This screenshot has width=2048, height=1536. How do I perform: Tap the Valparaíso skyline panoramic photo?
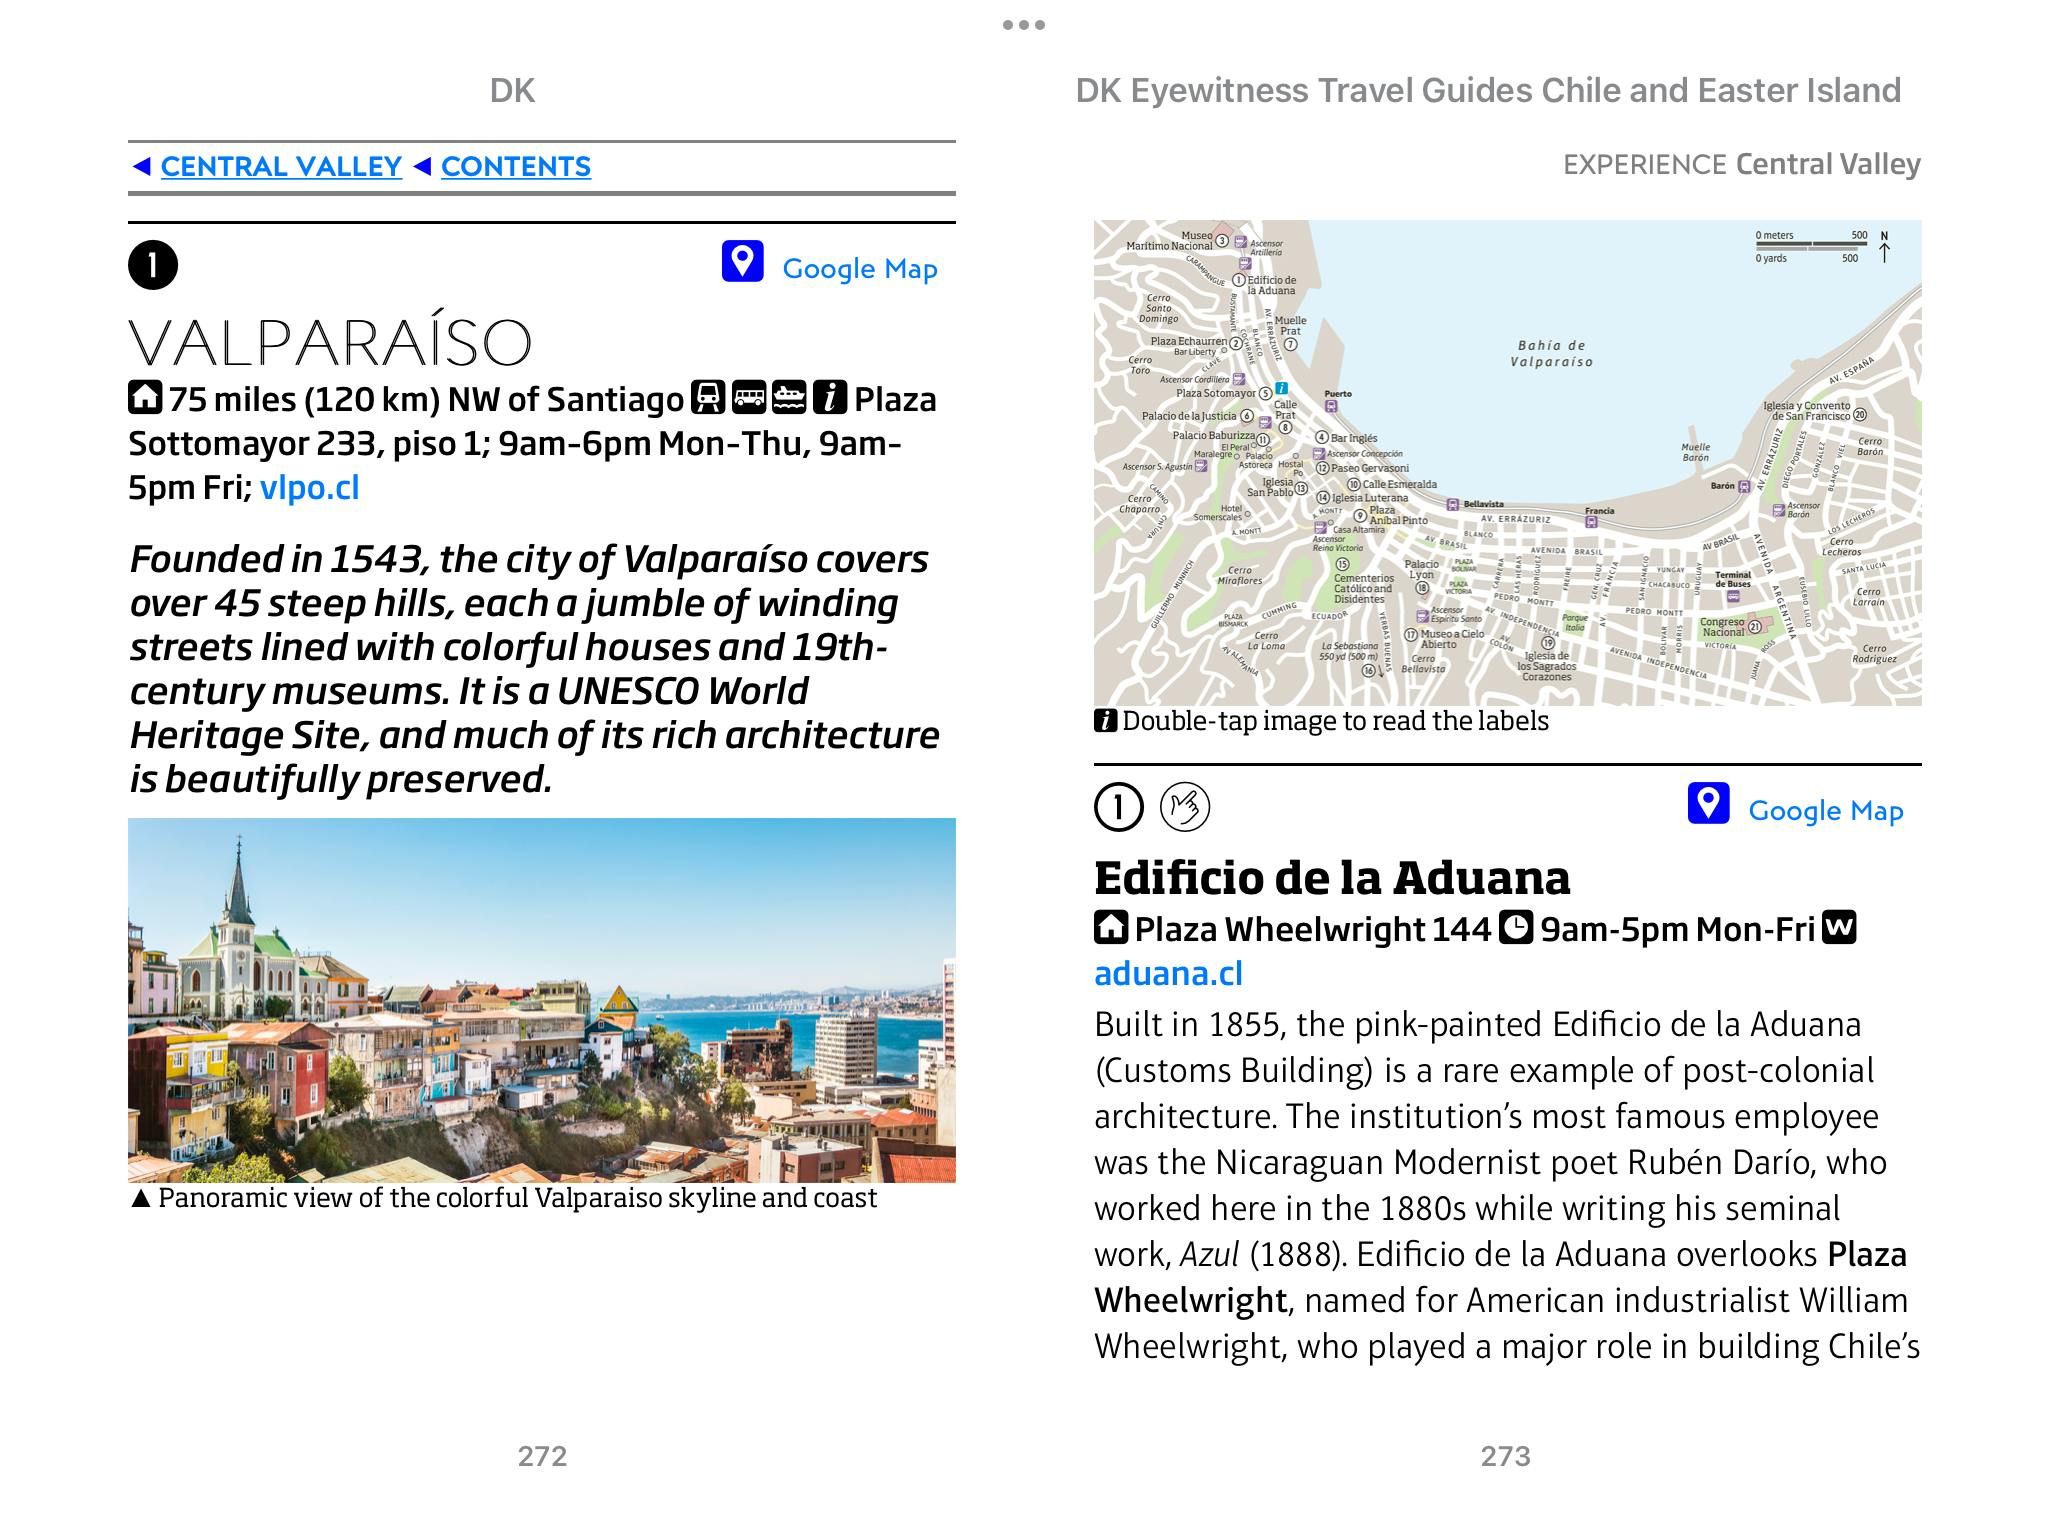[x=541, y=1000]
